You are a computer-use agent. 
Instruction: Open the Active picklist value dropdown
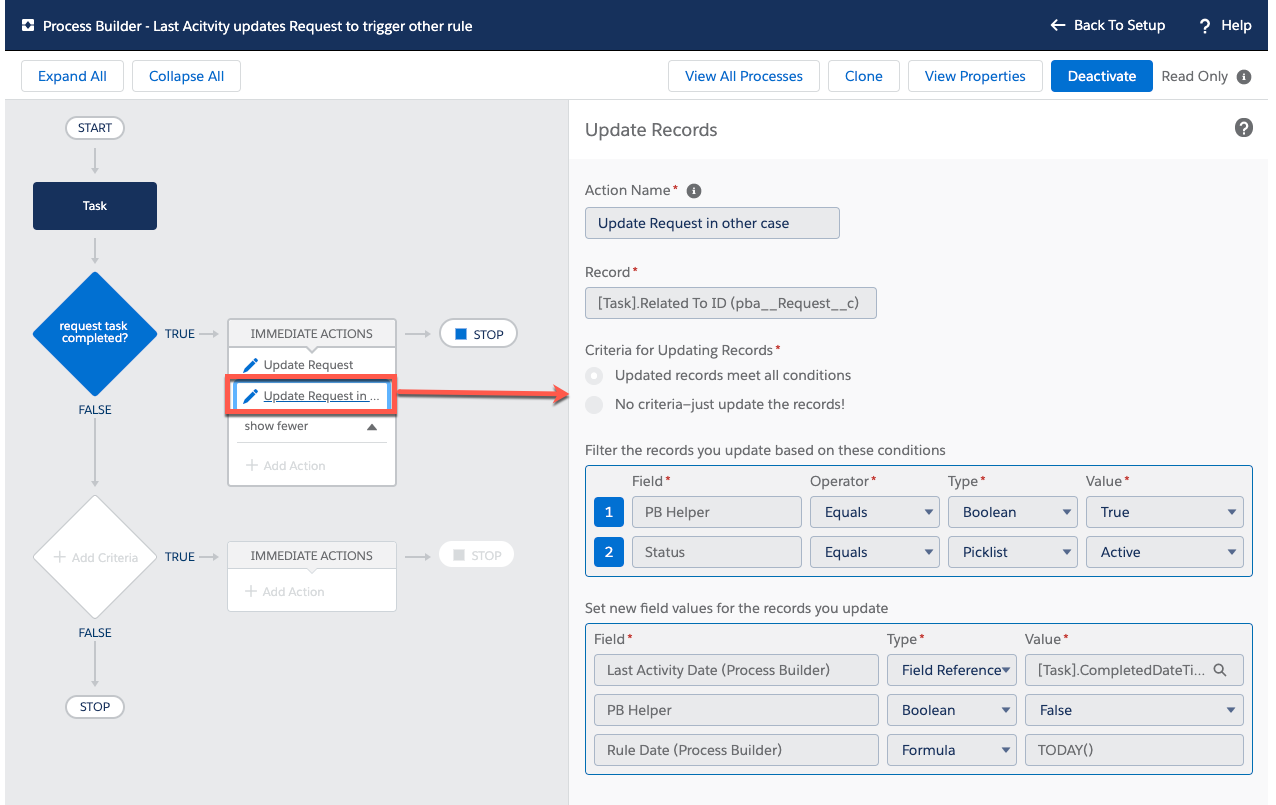[1164, 551]
